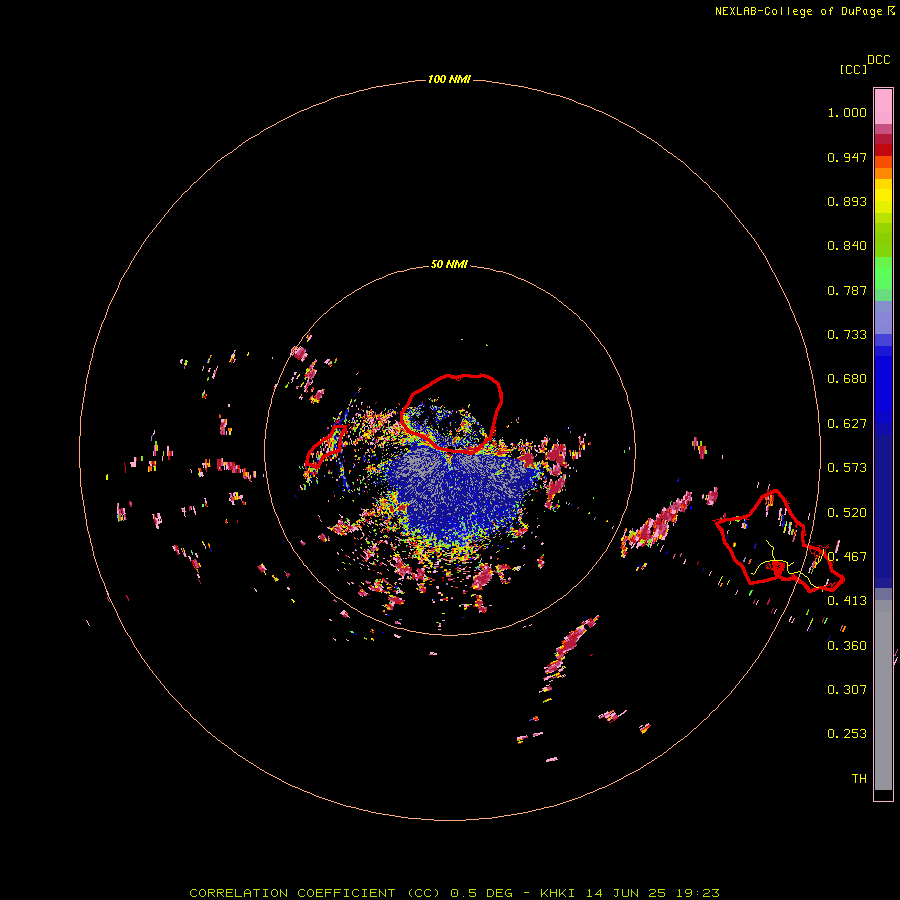Select the 0.840 color scale value
This screenshot has width=900, height=900.
click(x=847, y=246)
